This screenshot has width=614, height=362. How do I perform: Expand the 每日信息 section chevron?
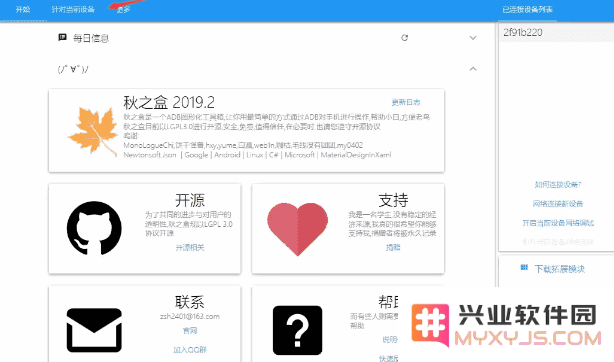click(473, 38)
